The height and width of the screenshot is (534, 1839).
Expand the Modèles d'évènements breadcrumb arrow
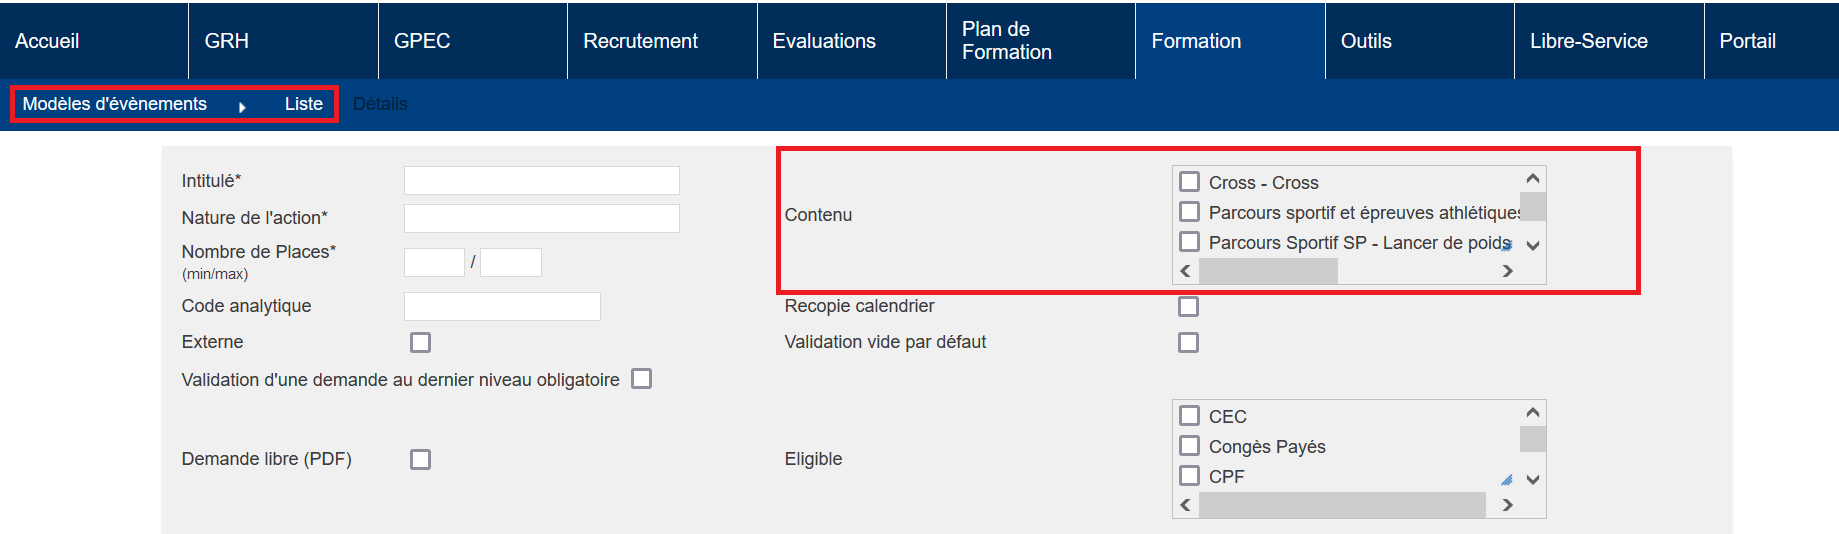pyautogui.click(x=242, y=106)
